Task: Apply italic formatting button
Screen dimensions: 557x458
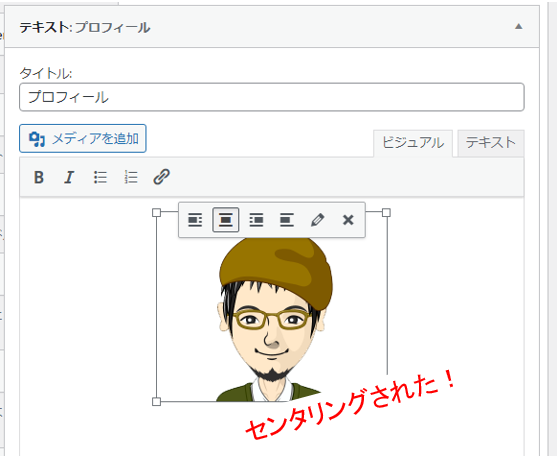Action: coord(69,177)
